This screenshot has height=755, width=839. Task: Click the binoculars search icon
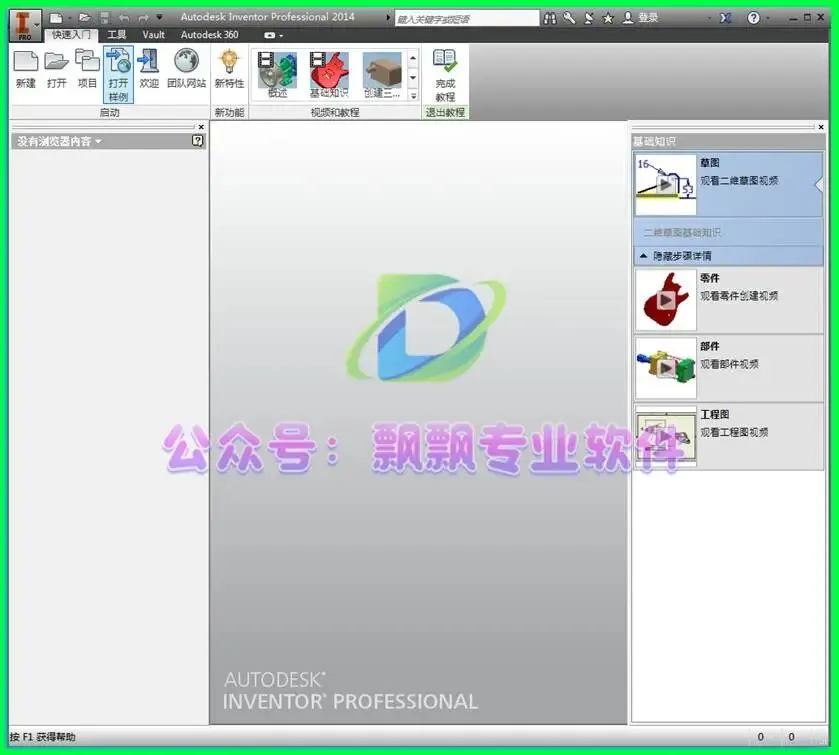point(550,18)
